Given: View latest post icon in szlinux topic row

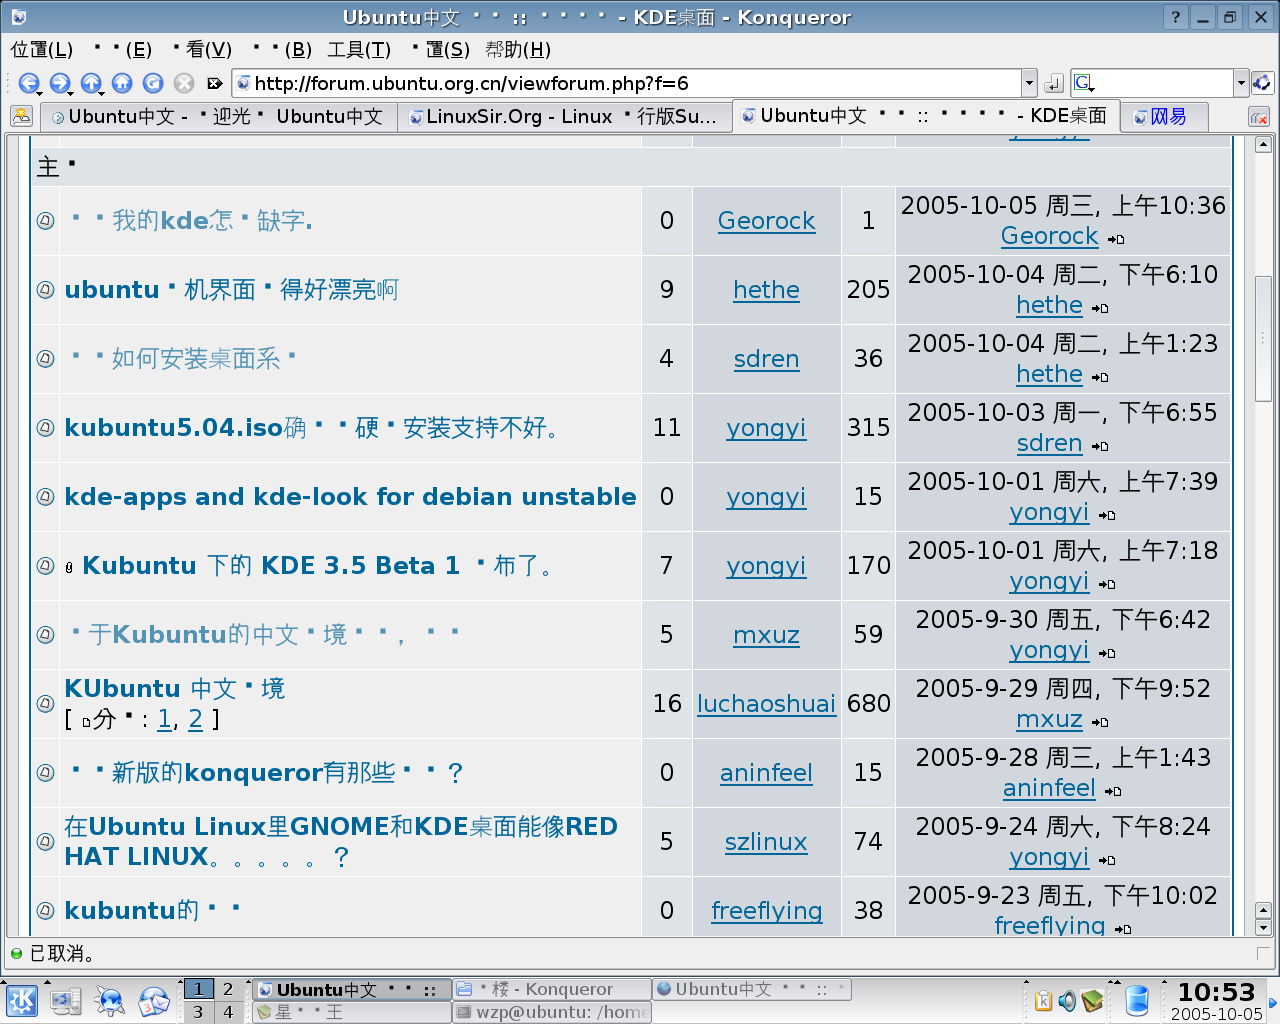Looking at the screenshot, I should [1107, 860].
